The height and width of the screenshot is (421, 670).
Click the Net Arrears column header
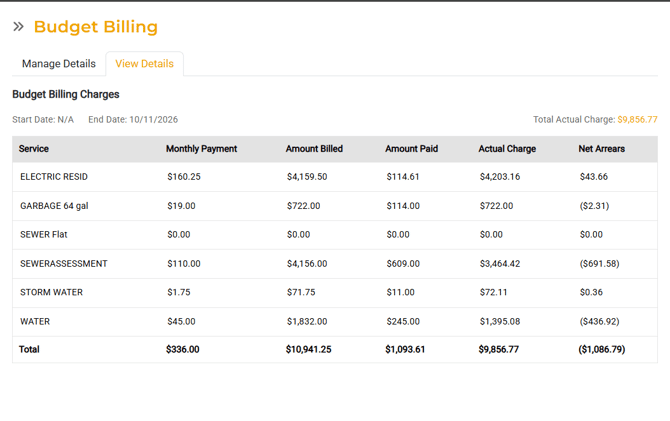(601, 149)
